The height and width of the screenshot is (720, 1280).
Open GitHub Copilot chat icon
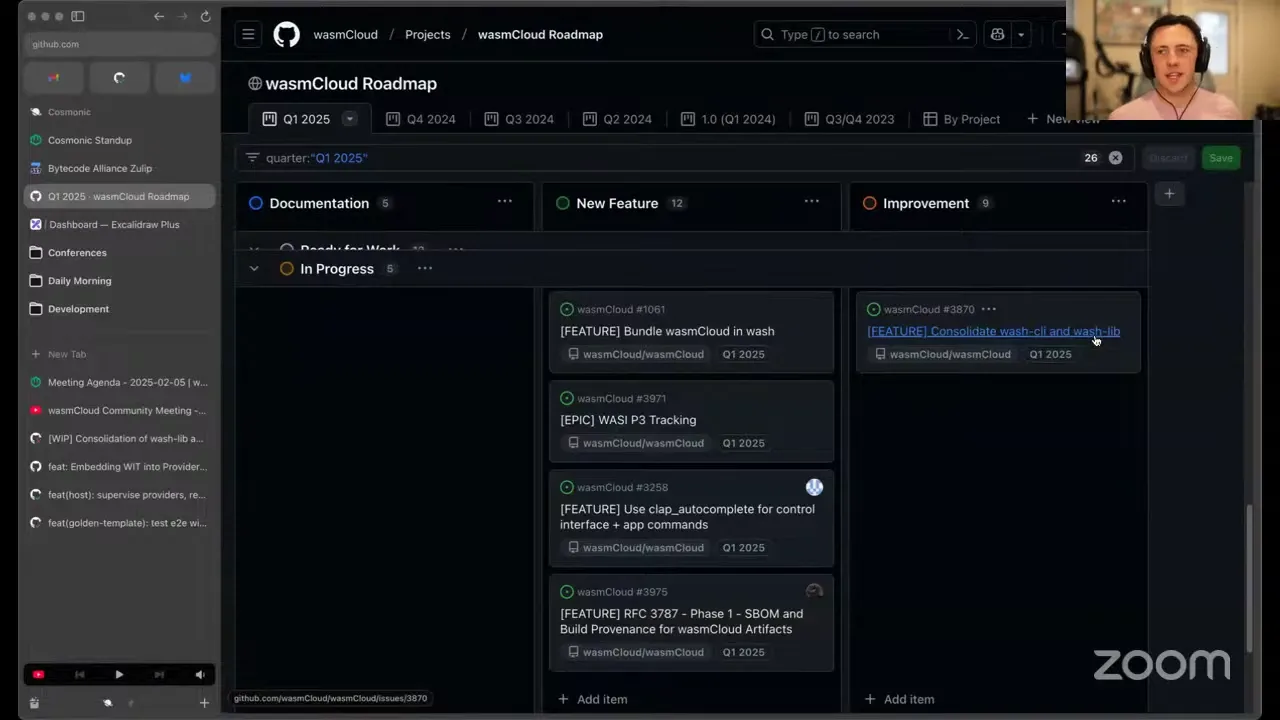997,34
